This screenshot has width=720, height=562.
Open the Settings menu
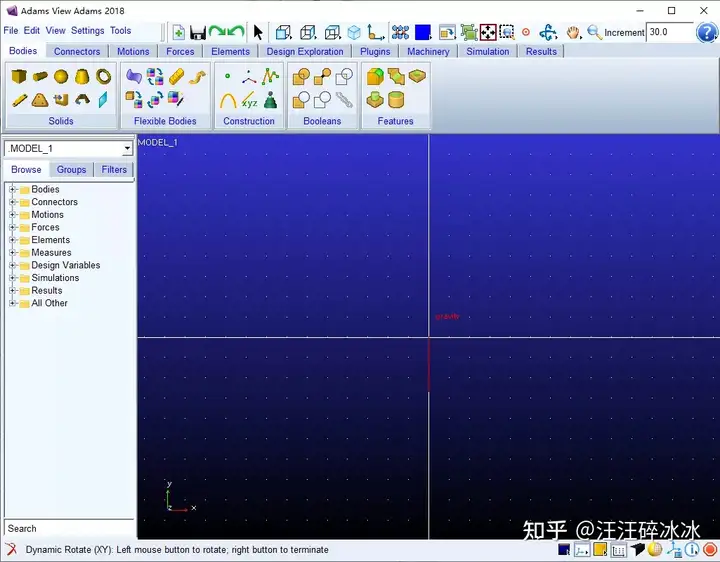(x=87, y=31)
